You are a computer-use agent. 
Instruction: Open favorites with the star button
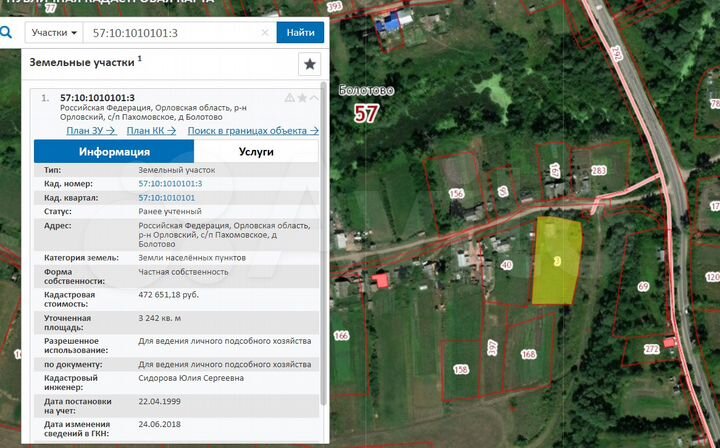click(x=310, y=64)
